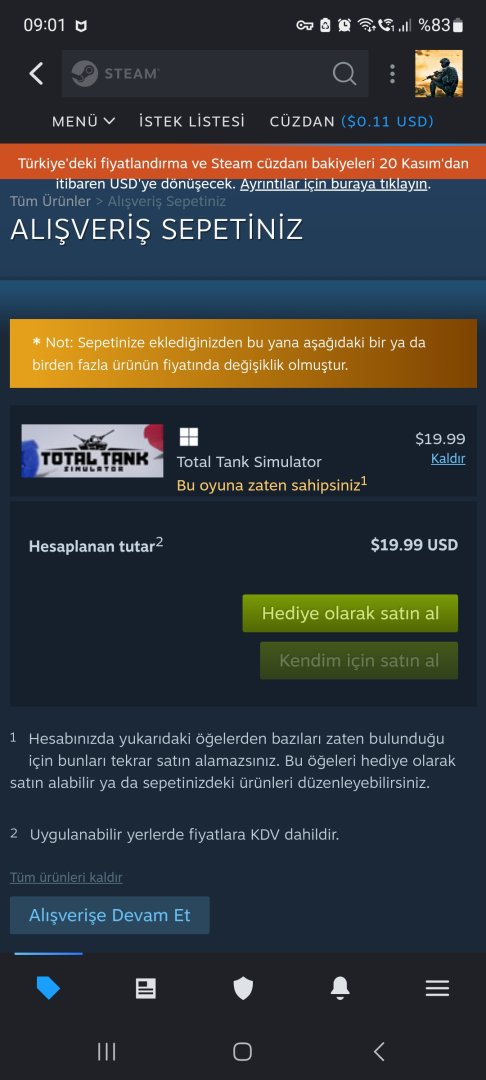Open the profile avatar picture
The width and height of the screenshot is (486, 1080).
439,73
